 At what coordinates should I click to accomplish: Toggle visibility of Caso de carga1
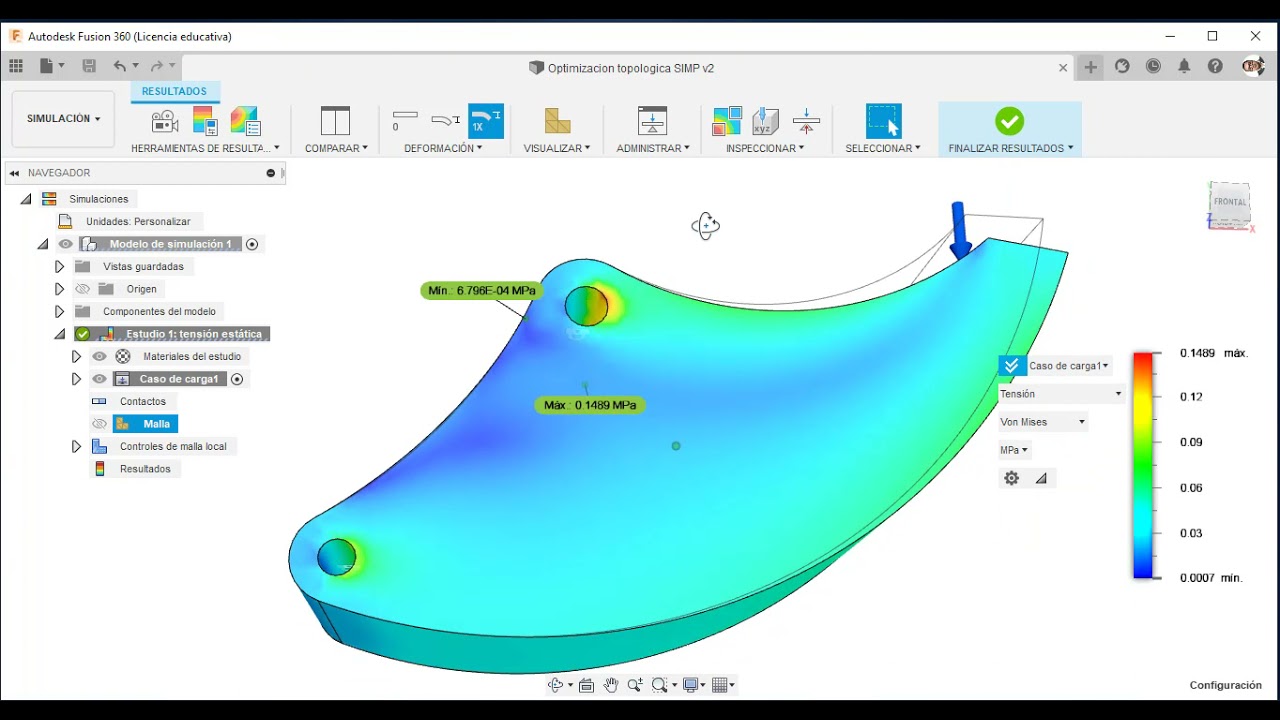pos(99,379)
